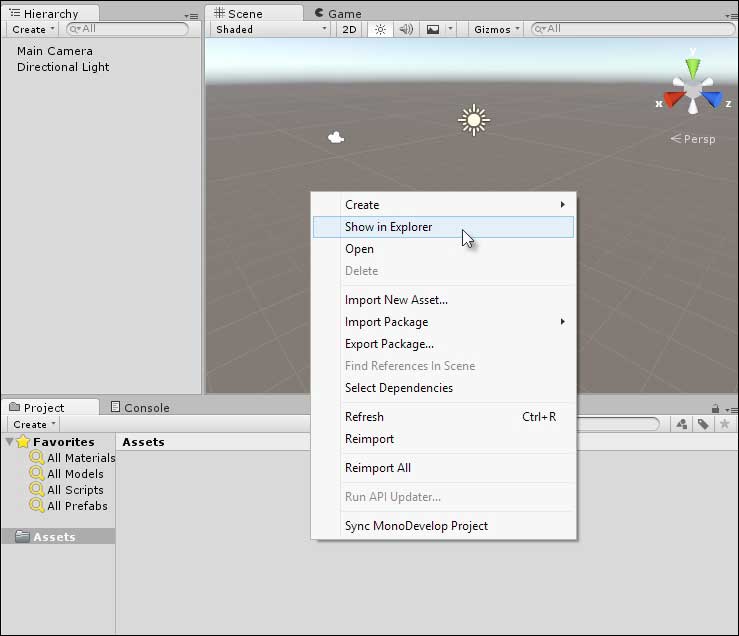The image size is (739, 636).
Task: Click the red X axis cone on gizmo
Action: point(672,100)
